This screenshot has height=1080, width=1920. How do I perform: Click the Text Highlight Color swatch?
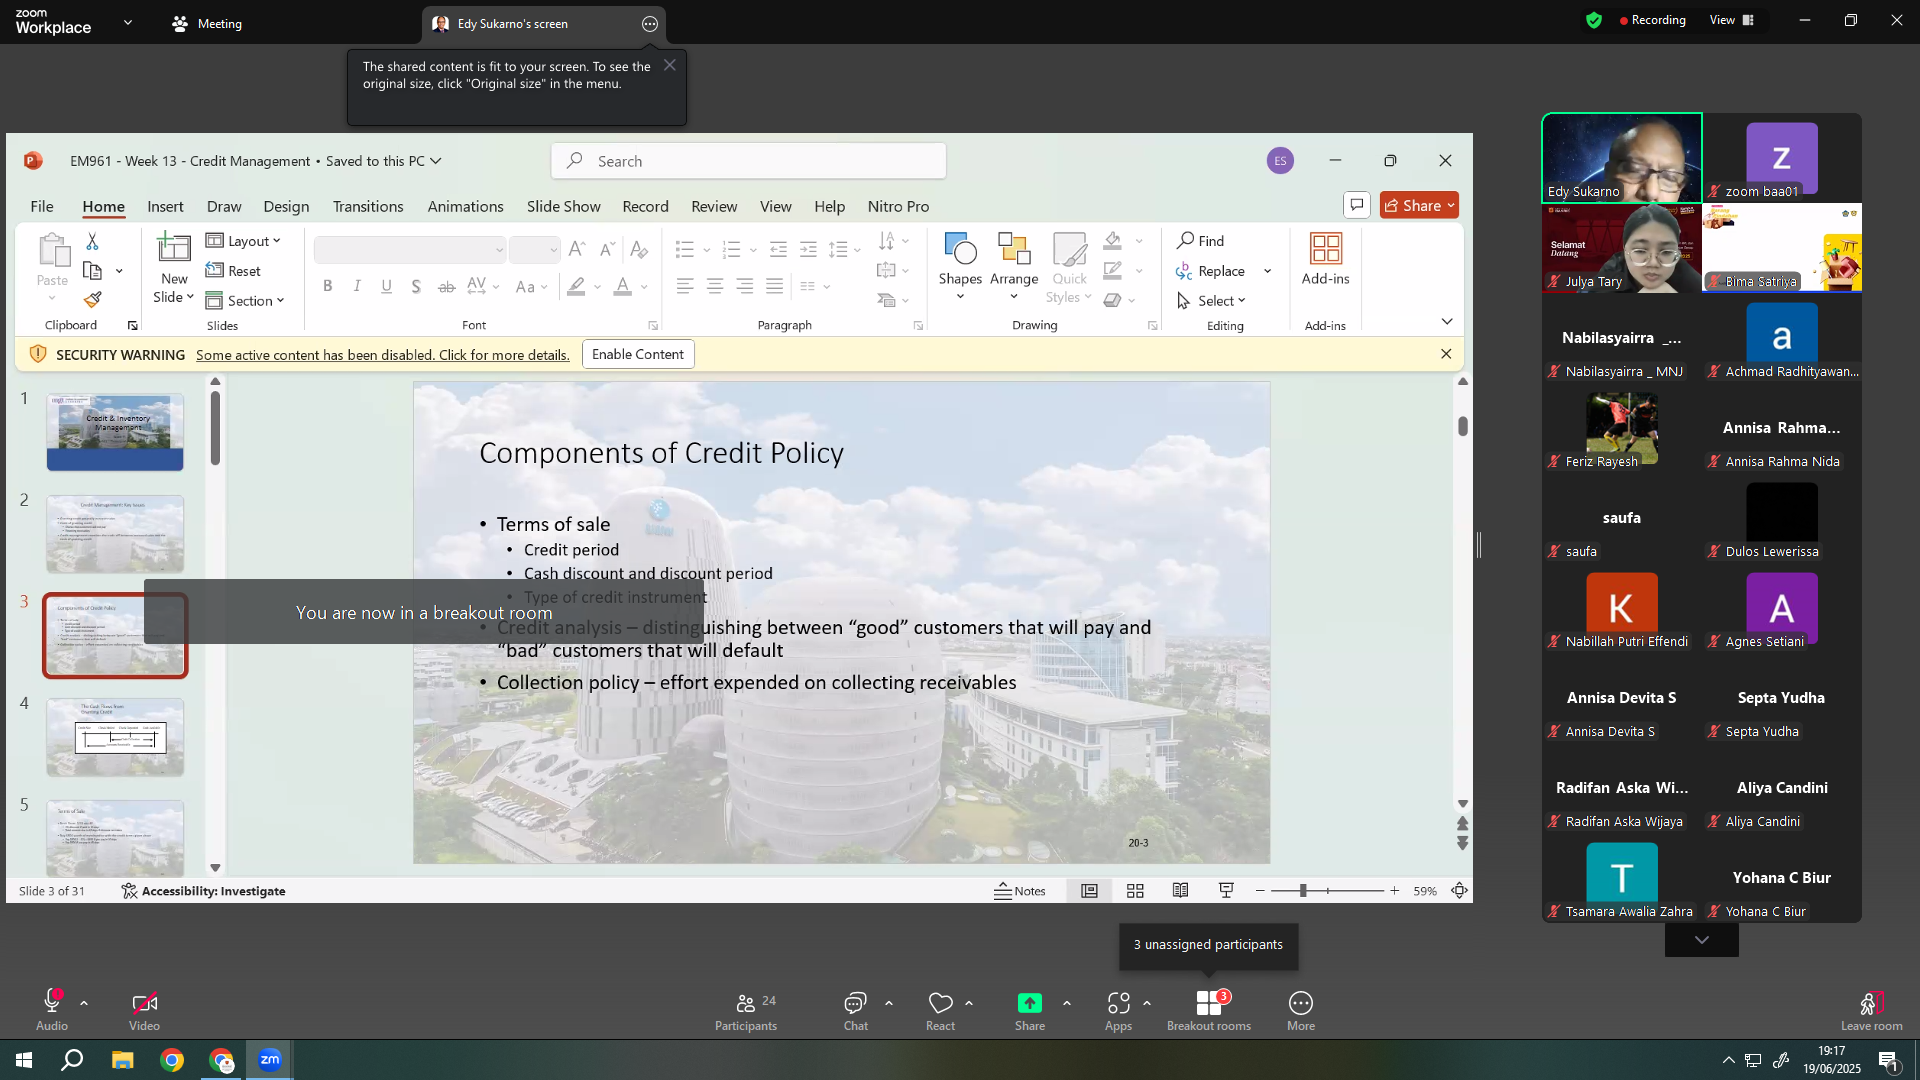pos(576,287)
